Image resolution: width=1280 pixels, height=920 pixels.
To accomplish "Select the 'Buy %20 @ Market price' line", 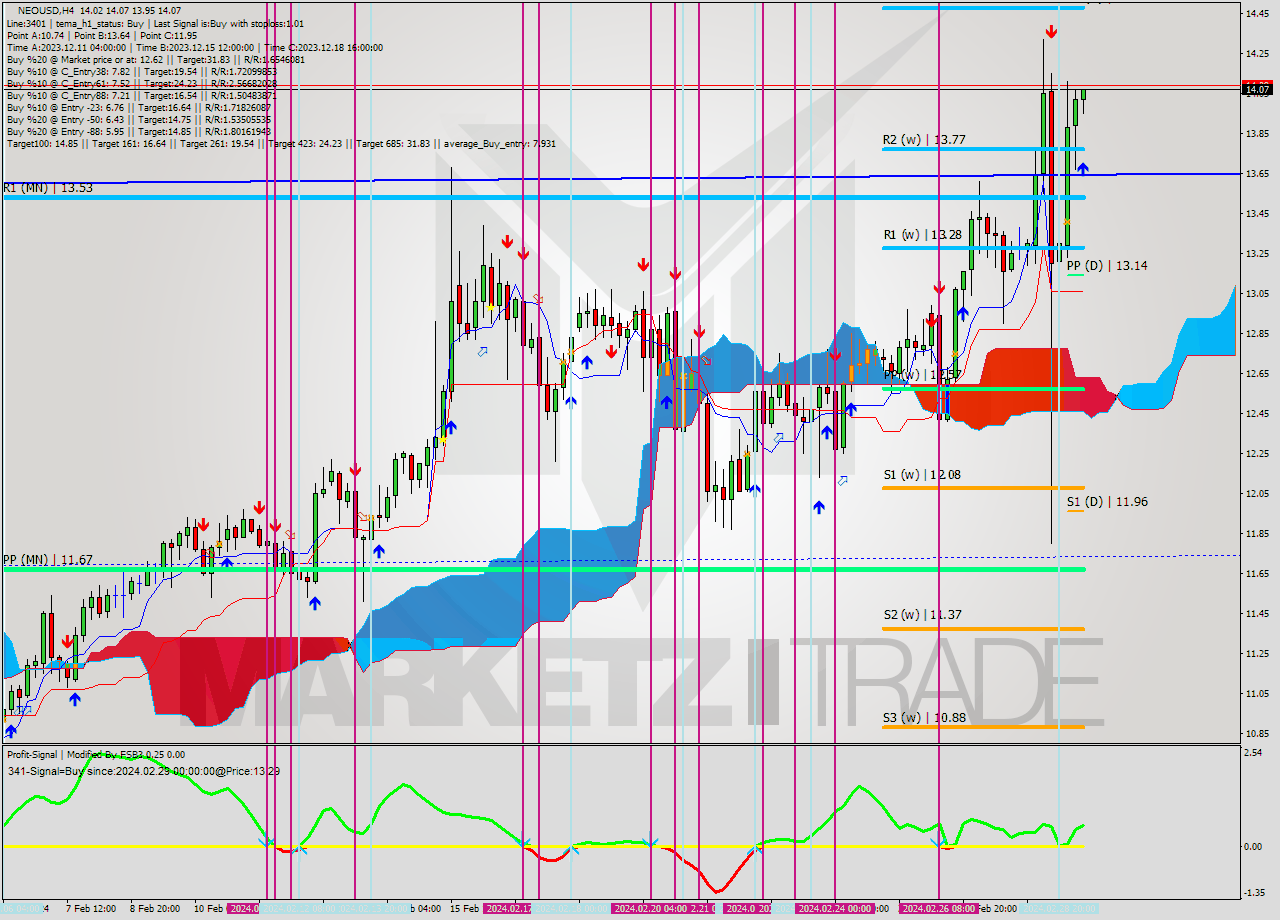I will coord(155,59).
